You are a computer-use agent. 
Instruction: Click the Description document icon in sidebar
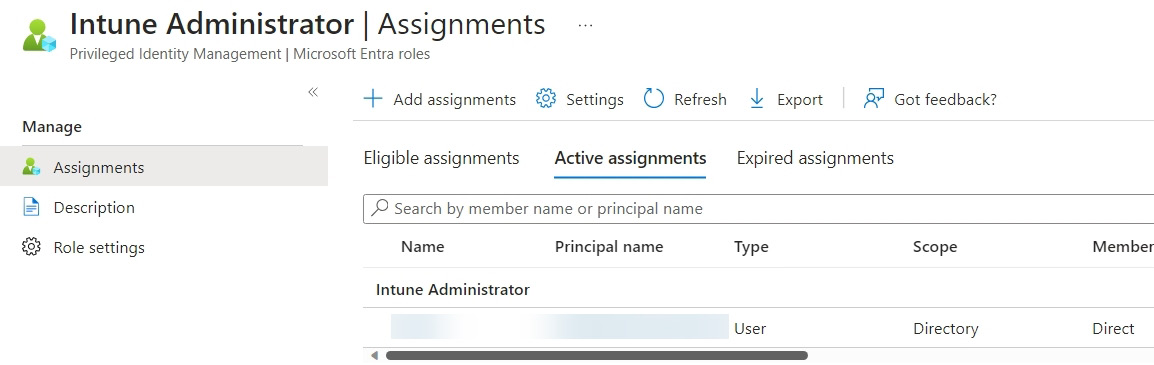coord(31,208)
